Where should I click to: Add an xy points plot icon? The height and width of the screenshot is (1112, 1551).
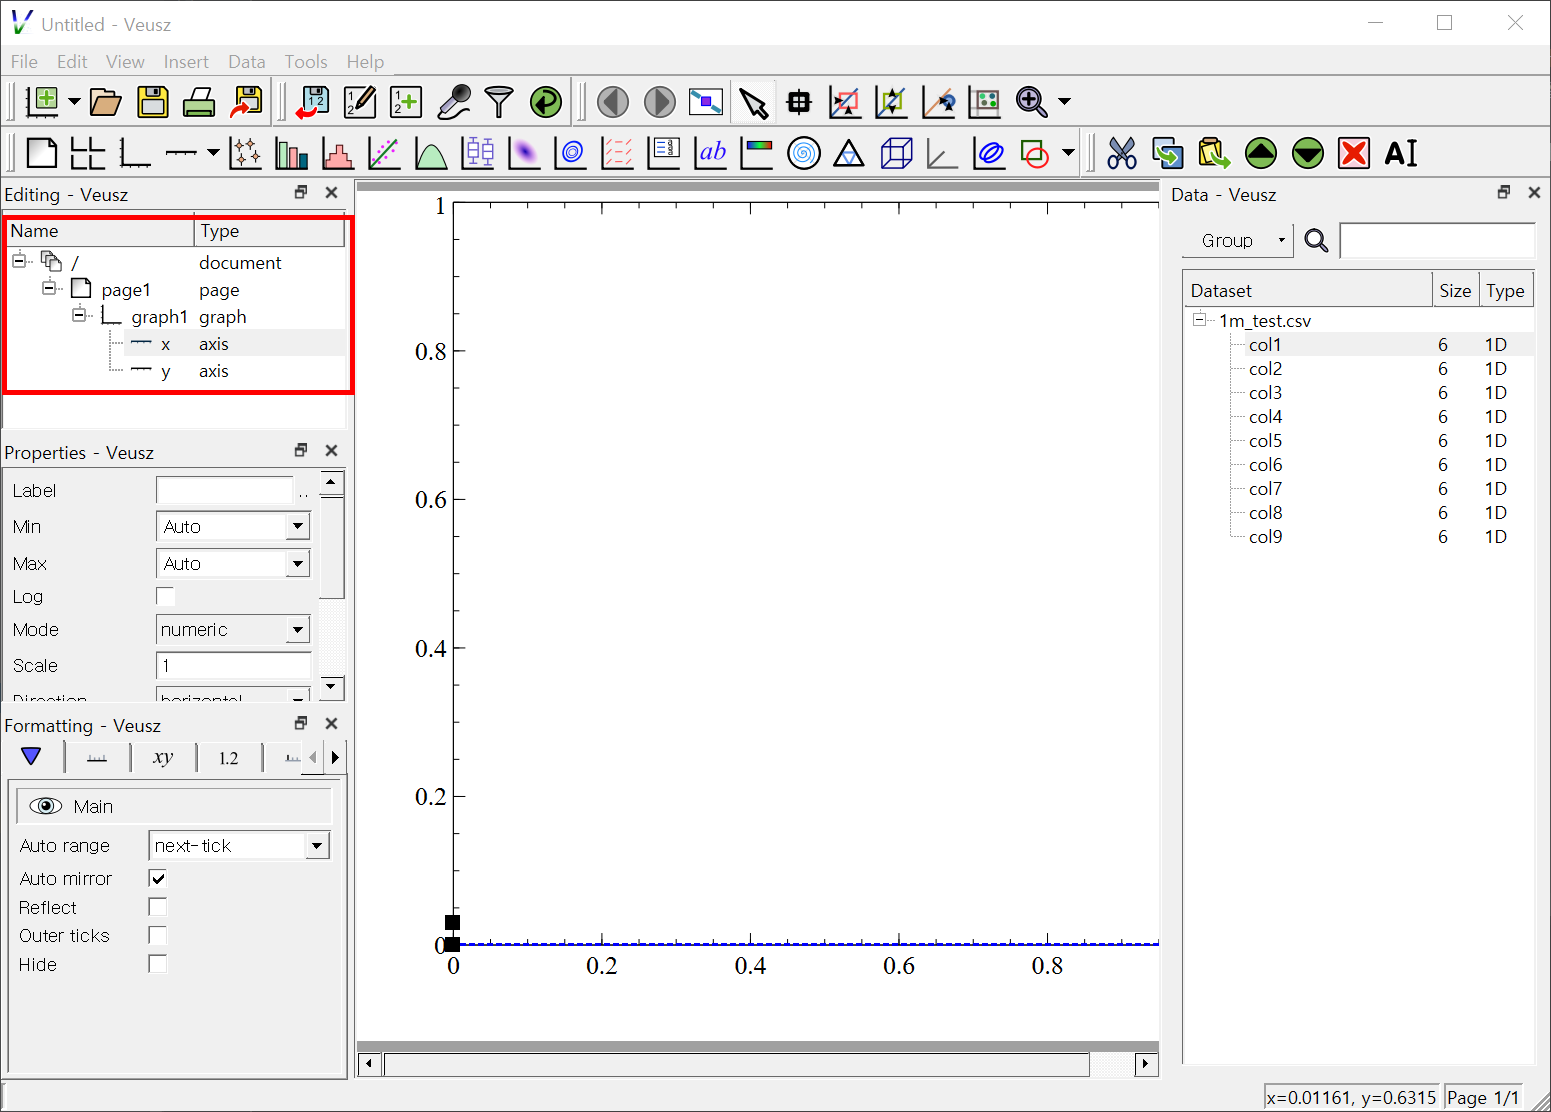point(245,153)
